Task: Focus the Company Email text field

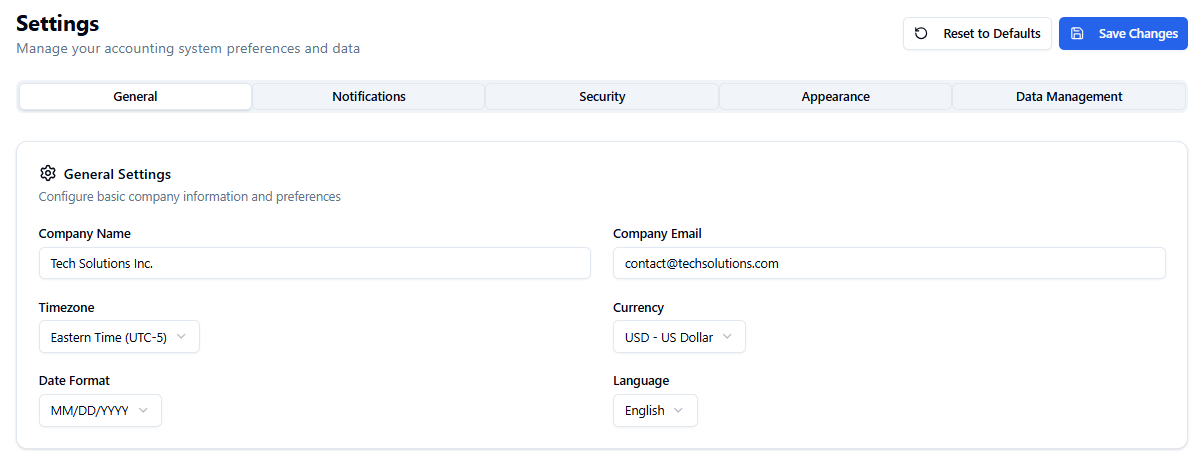Action: [x=889, y=264]
